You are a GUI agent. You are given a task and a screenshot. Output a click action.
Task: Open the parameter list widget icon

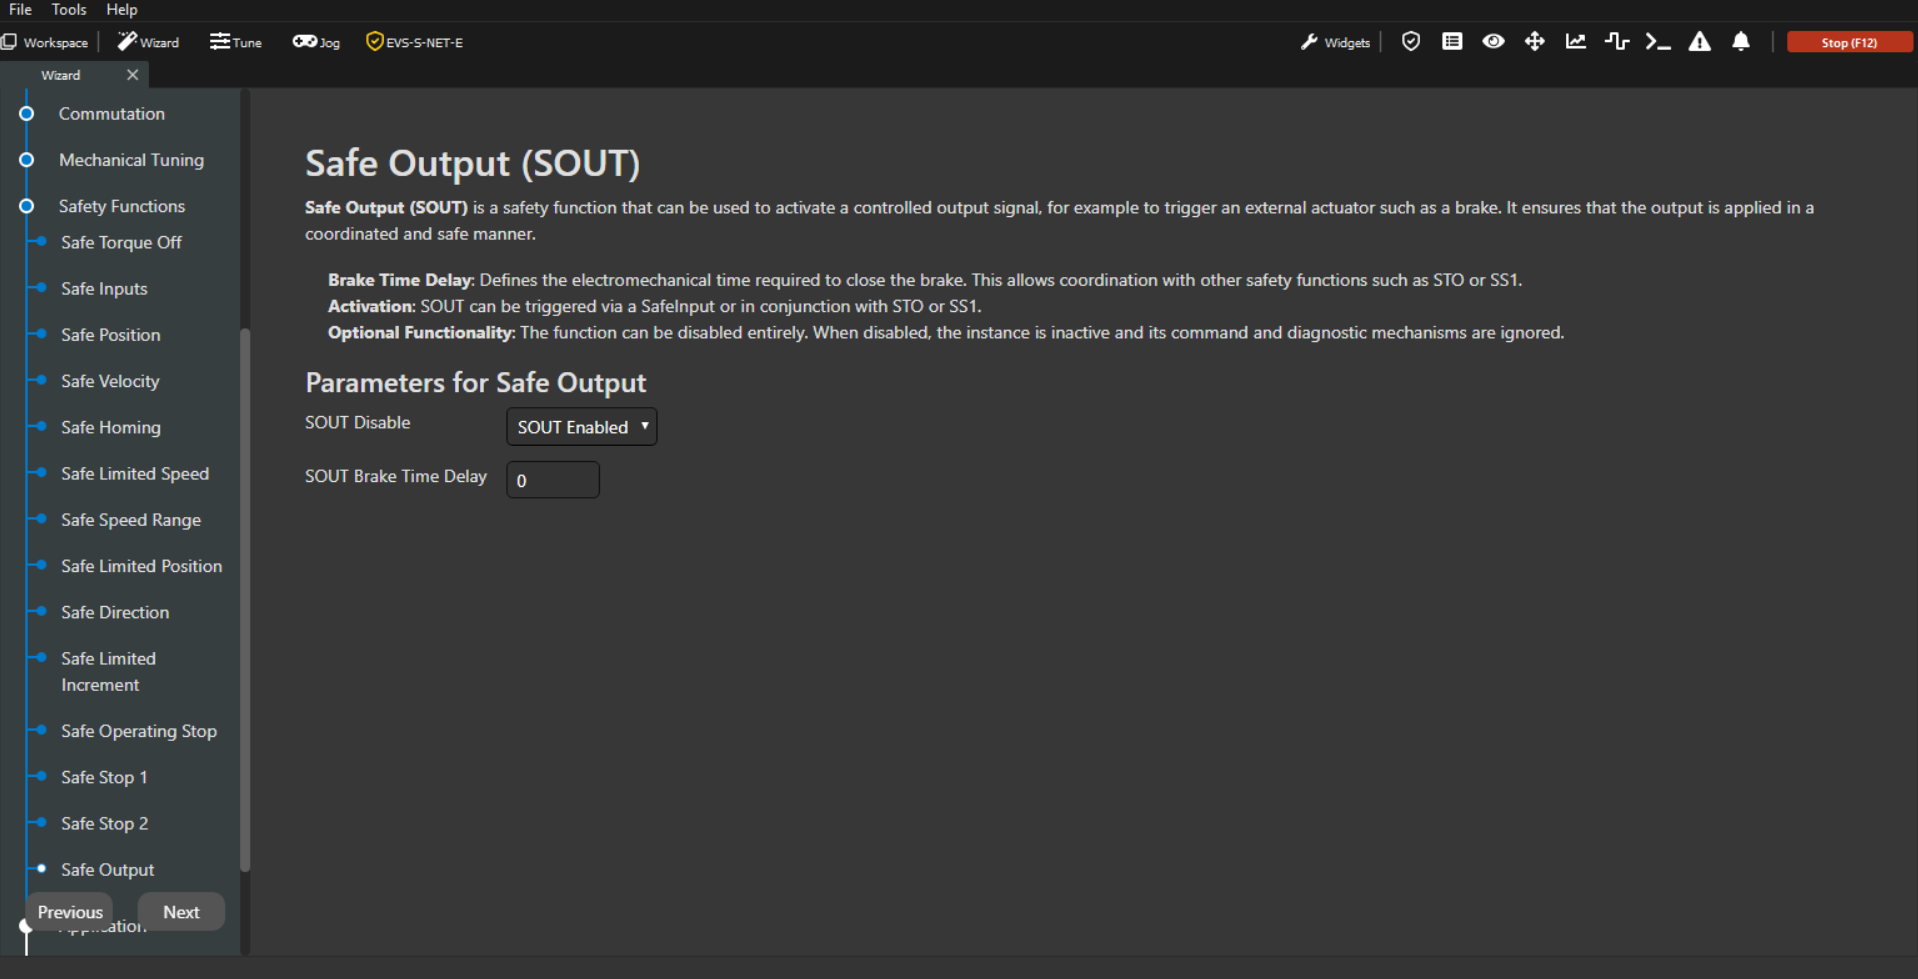pyautogui.click(x=1452, y=42)
